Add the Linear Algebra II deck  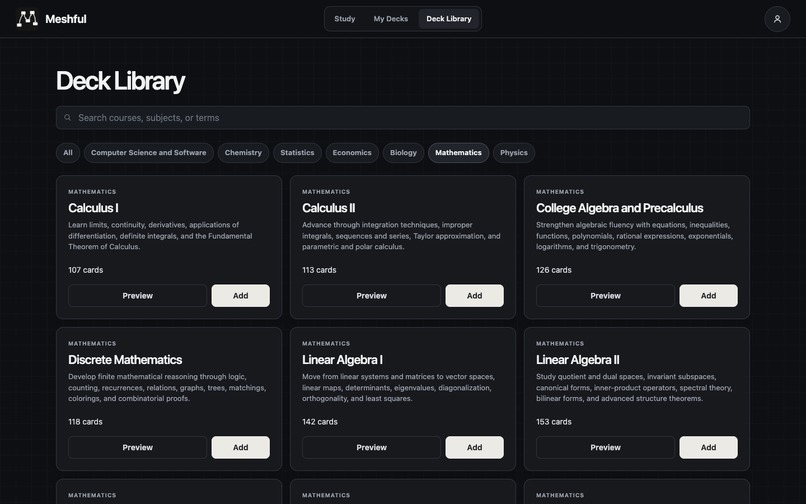pos(708,447)
